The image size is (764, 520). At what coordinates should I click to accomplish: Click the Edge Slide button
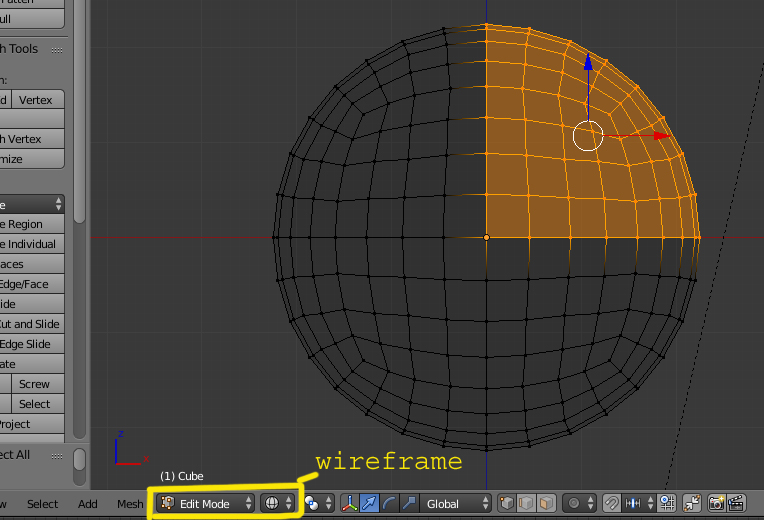click(28, 344)
